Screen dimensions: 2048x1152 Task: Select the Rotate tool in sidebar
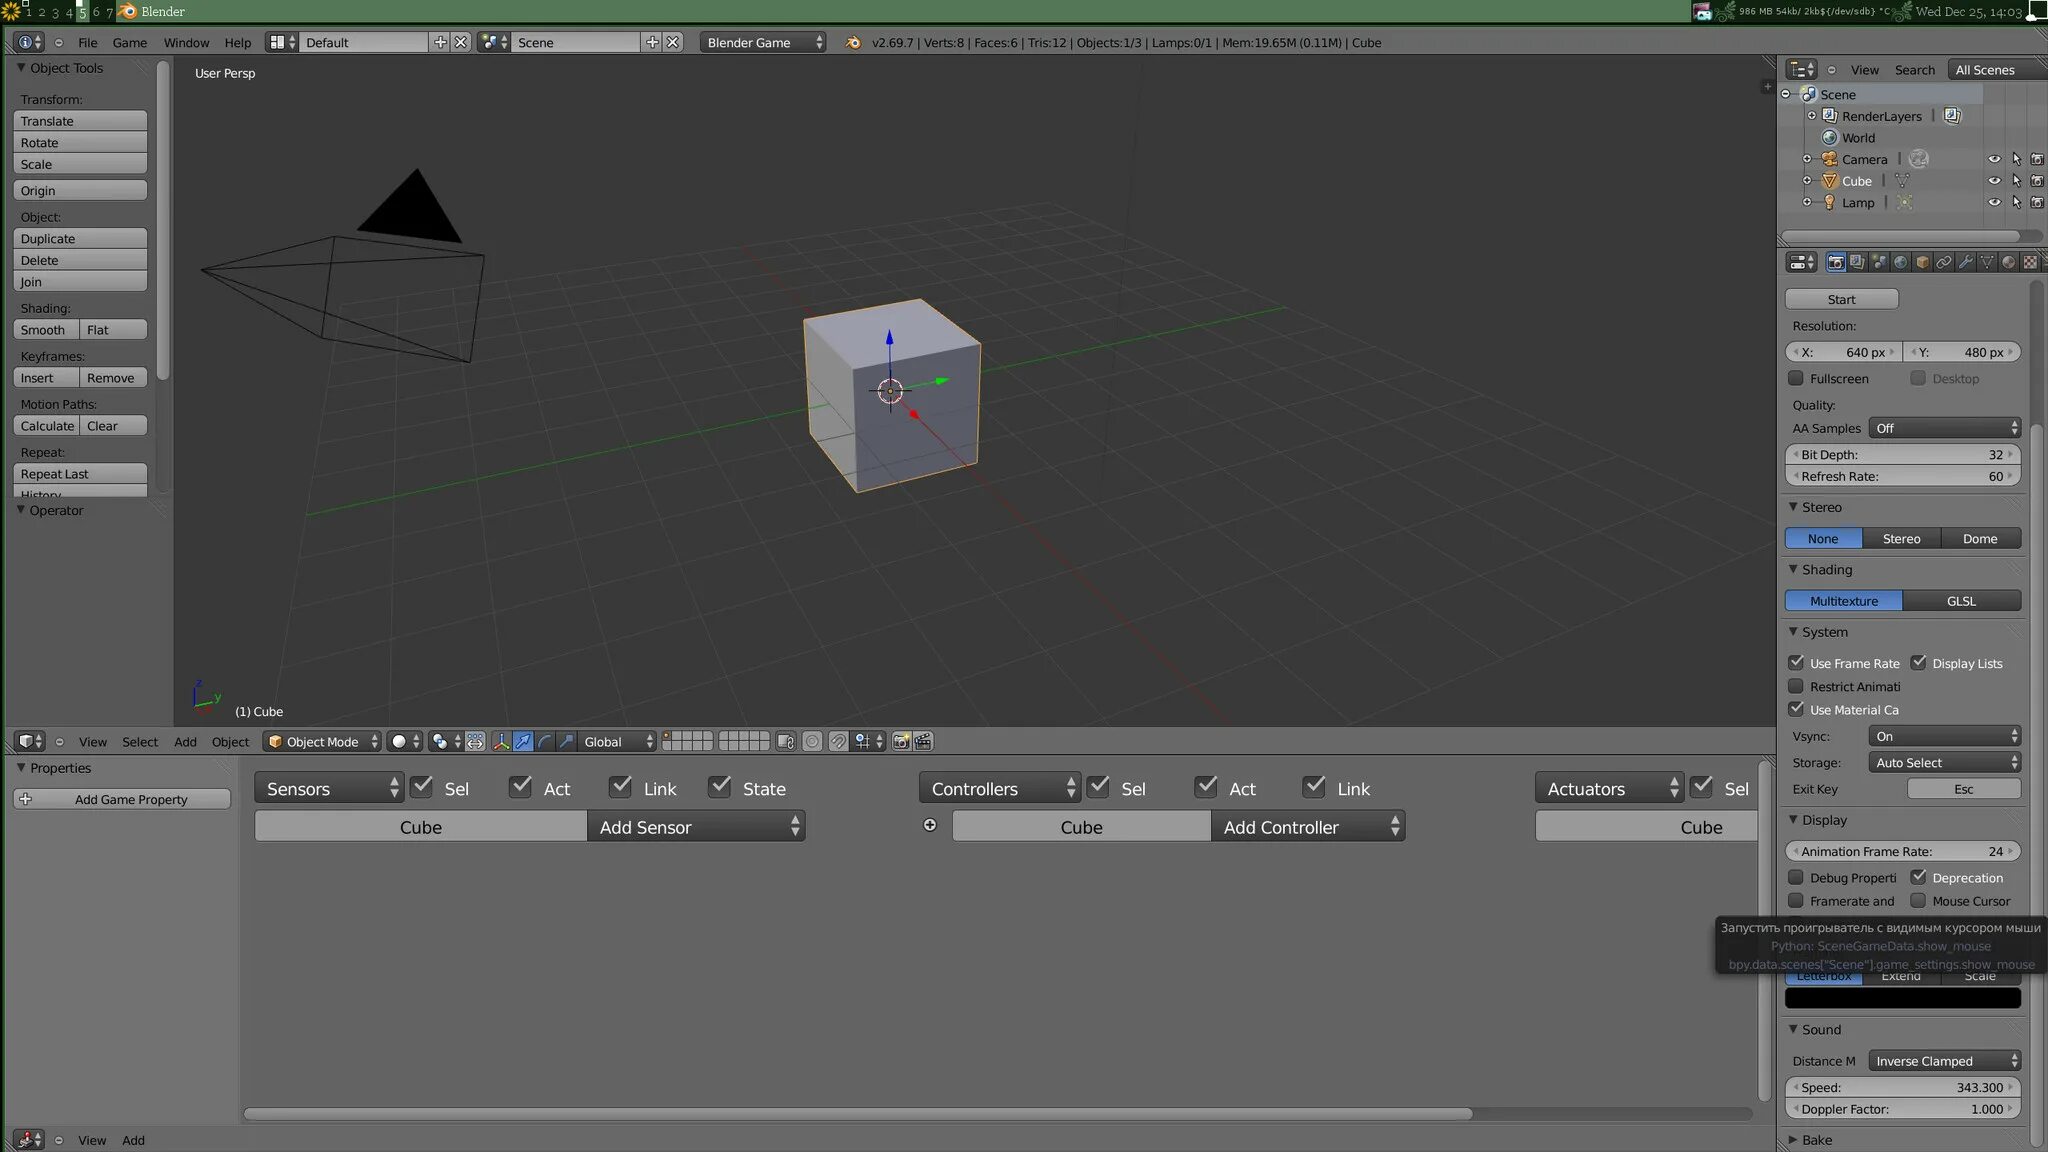[80, 142]
